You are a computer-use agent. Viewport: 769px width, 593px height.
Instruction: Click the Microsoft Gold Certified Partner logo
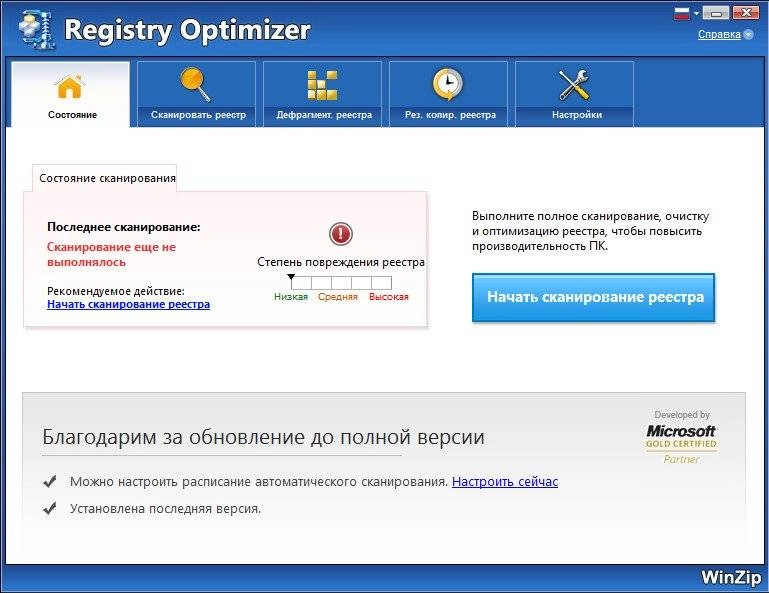tap(681, 438)
